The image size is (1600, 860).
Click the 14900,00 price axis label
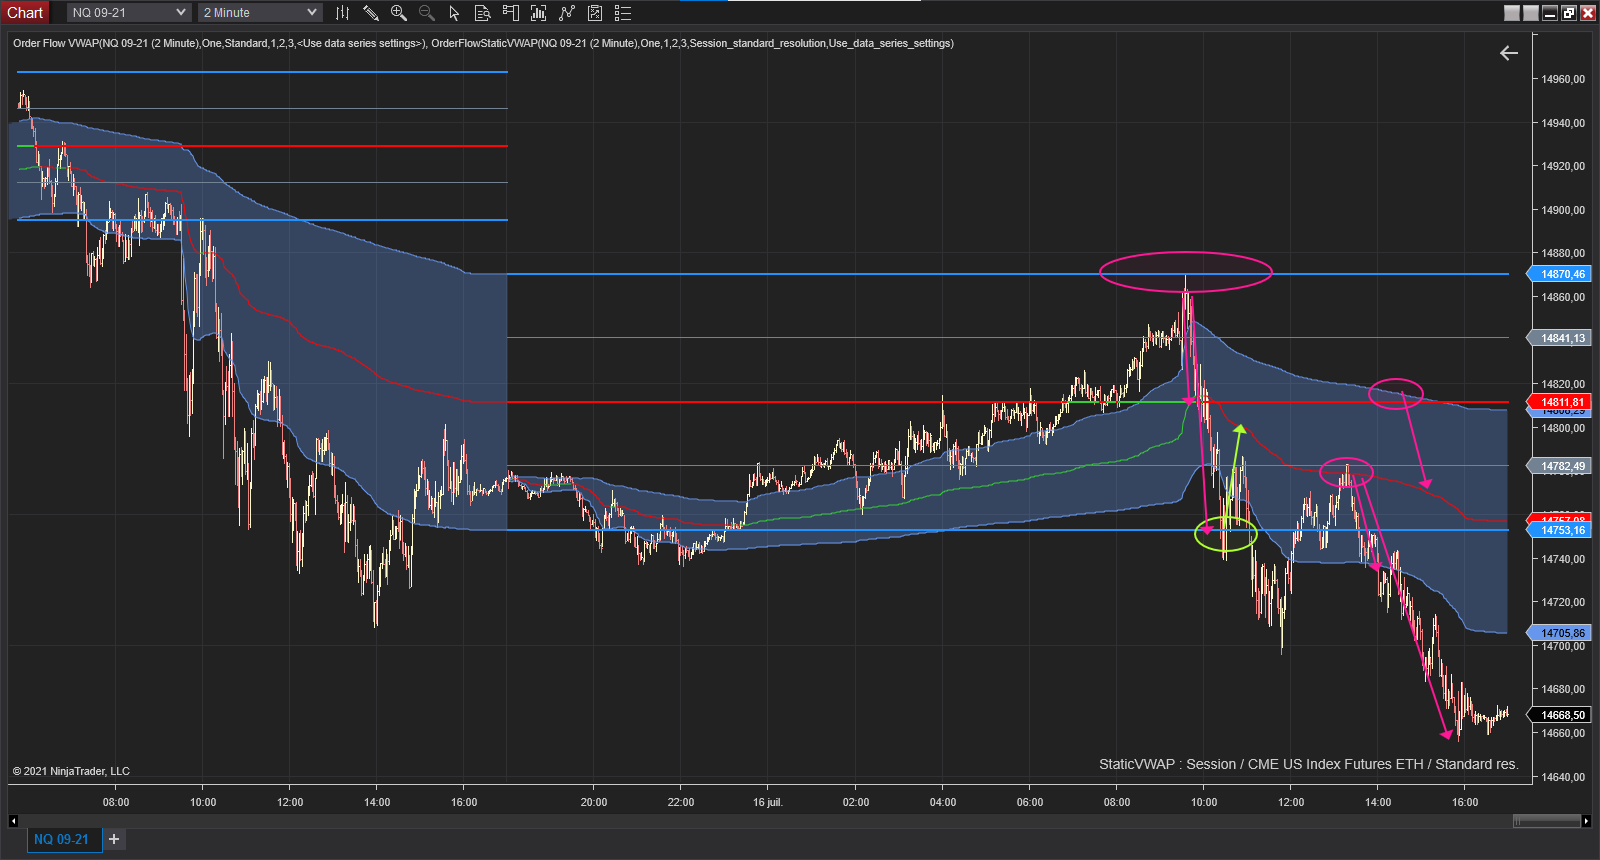point(1563,210)
